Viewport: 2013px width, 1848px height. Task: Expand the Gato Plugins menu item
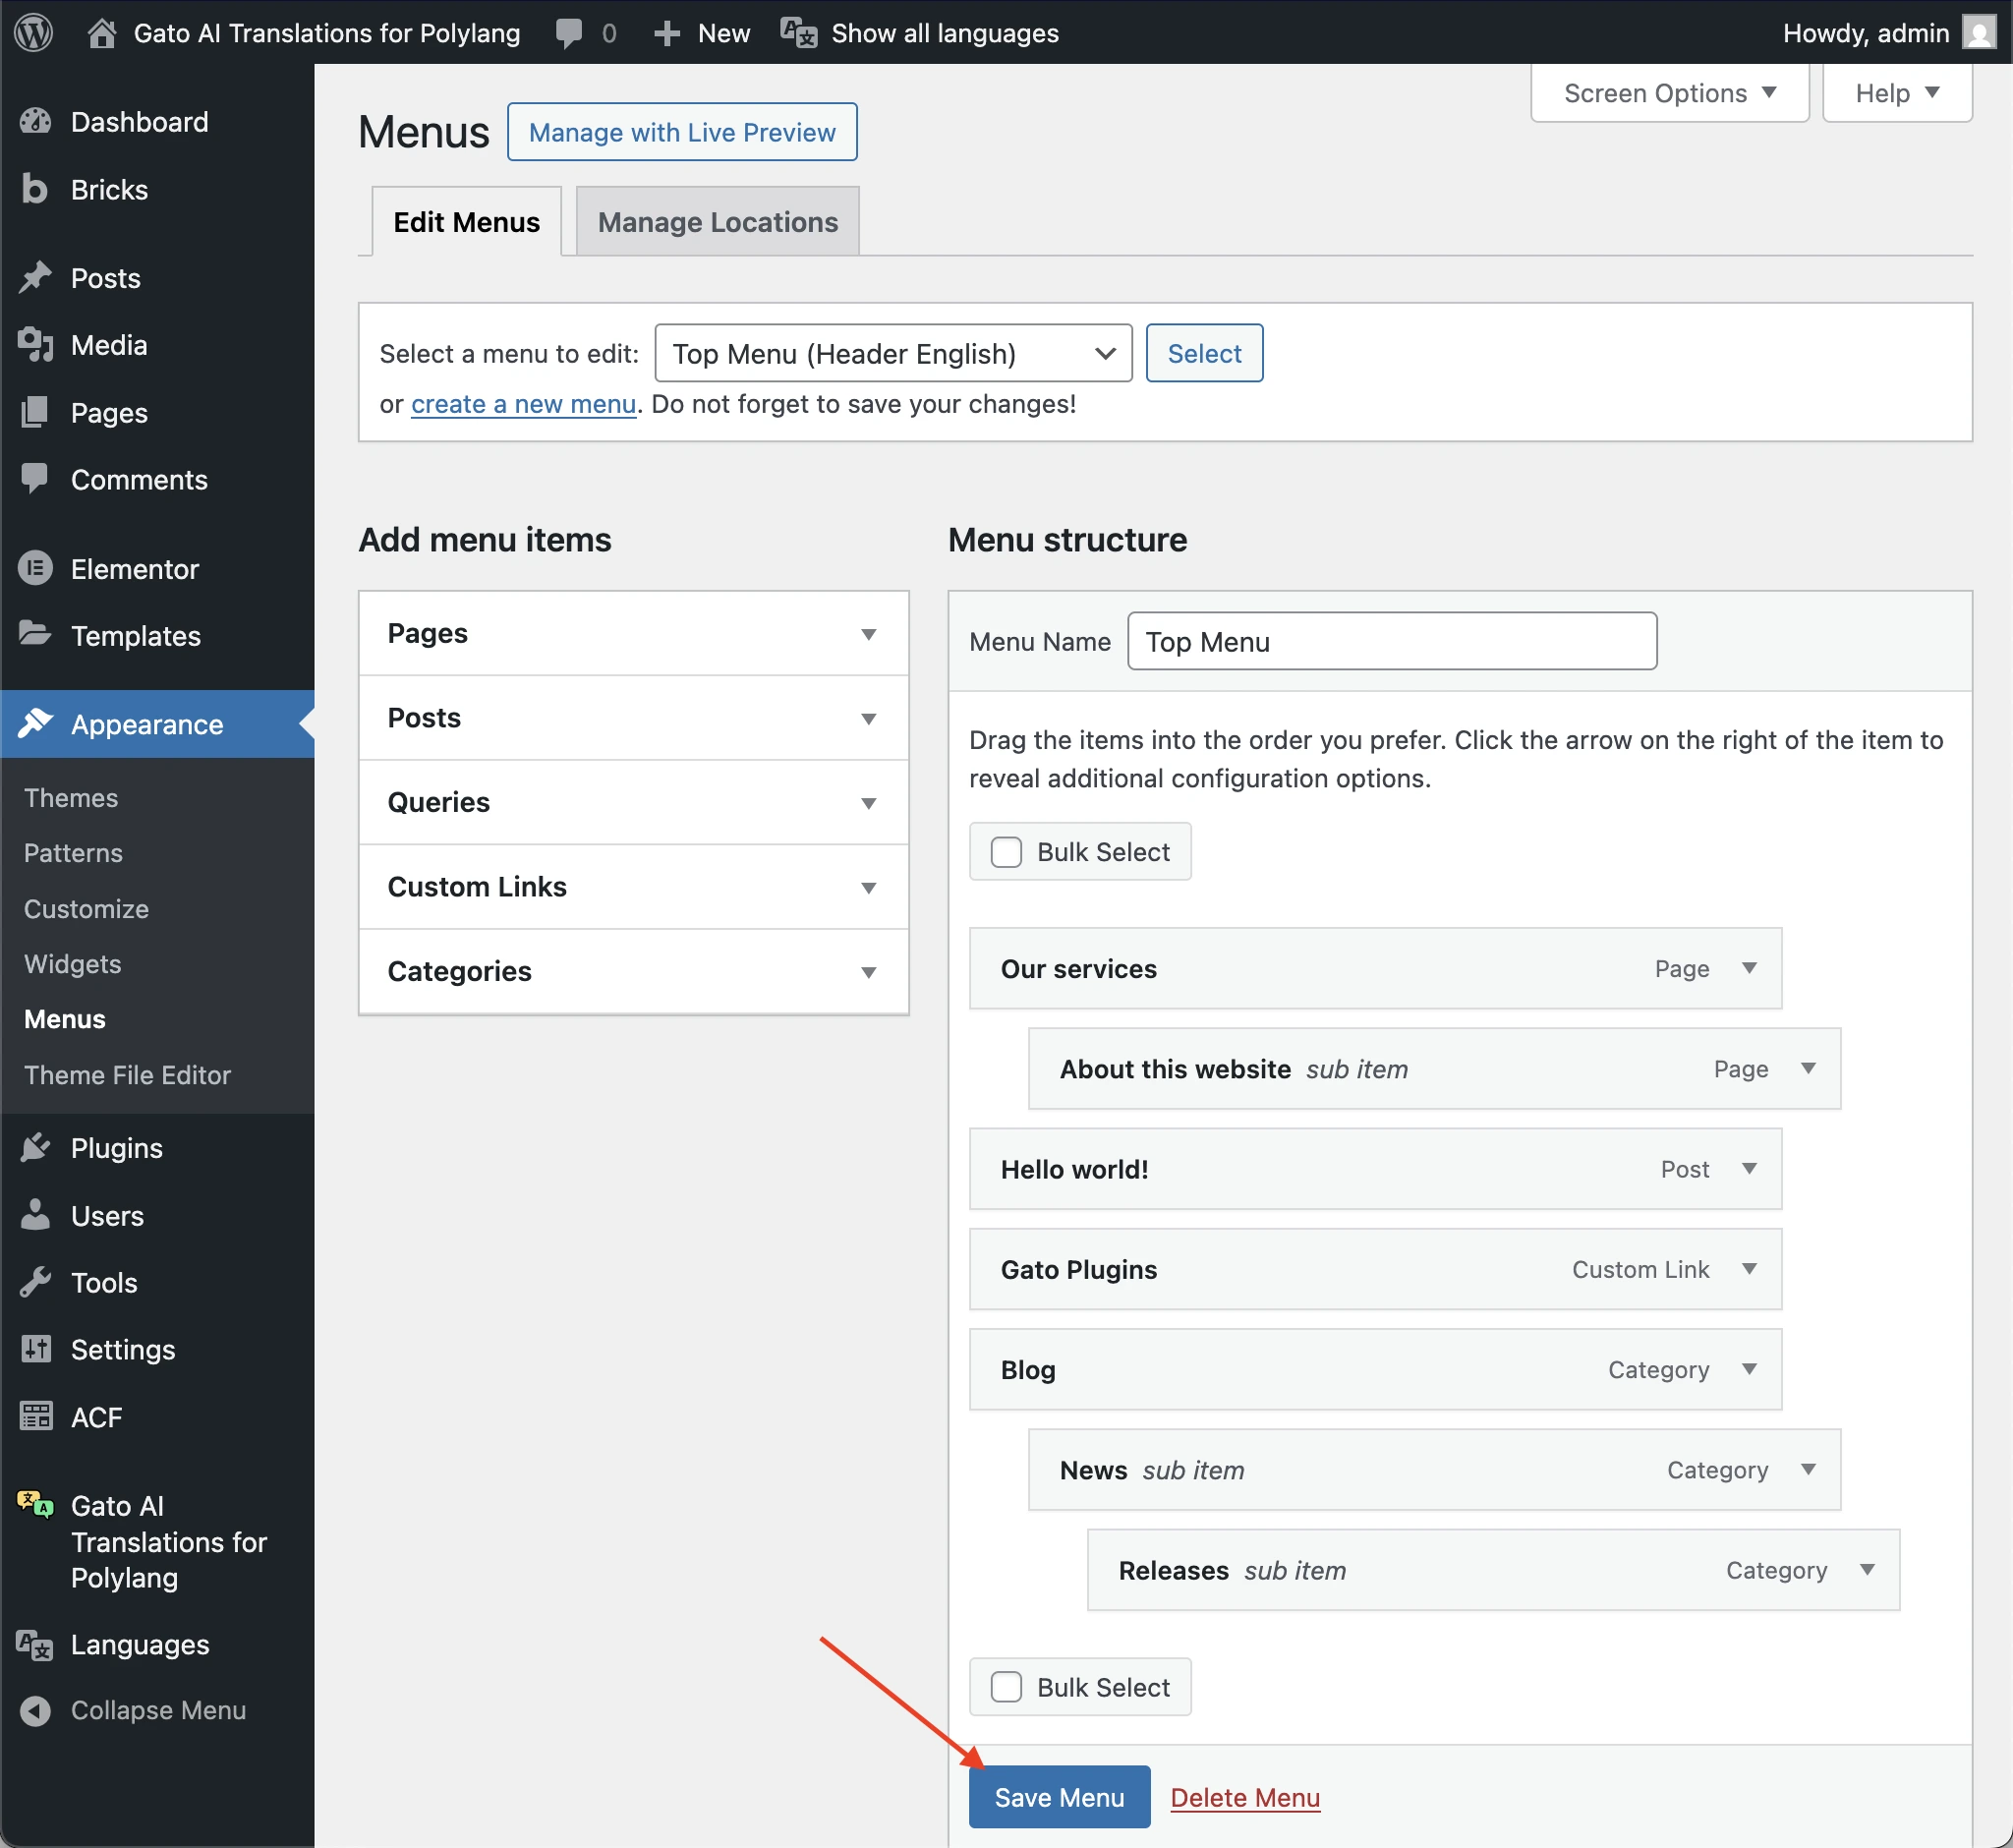tap(1748, 1268)
